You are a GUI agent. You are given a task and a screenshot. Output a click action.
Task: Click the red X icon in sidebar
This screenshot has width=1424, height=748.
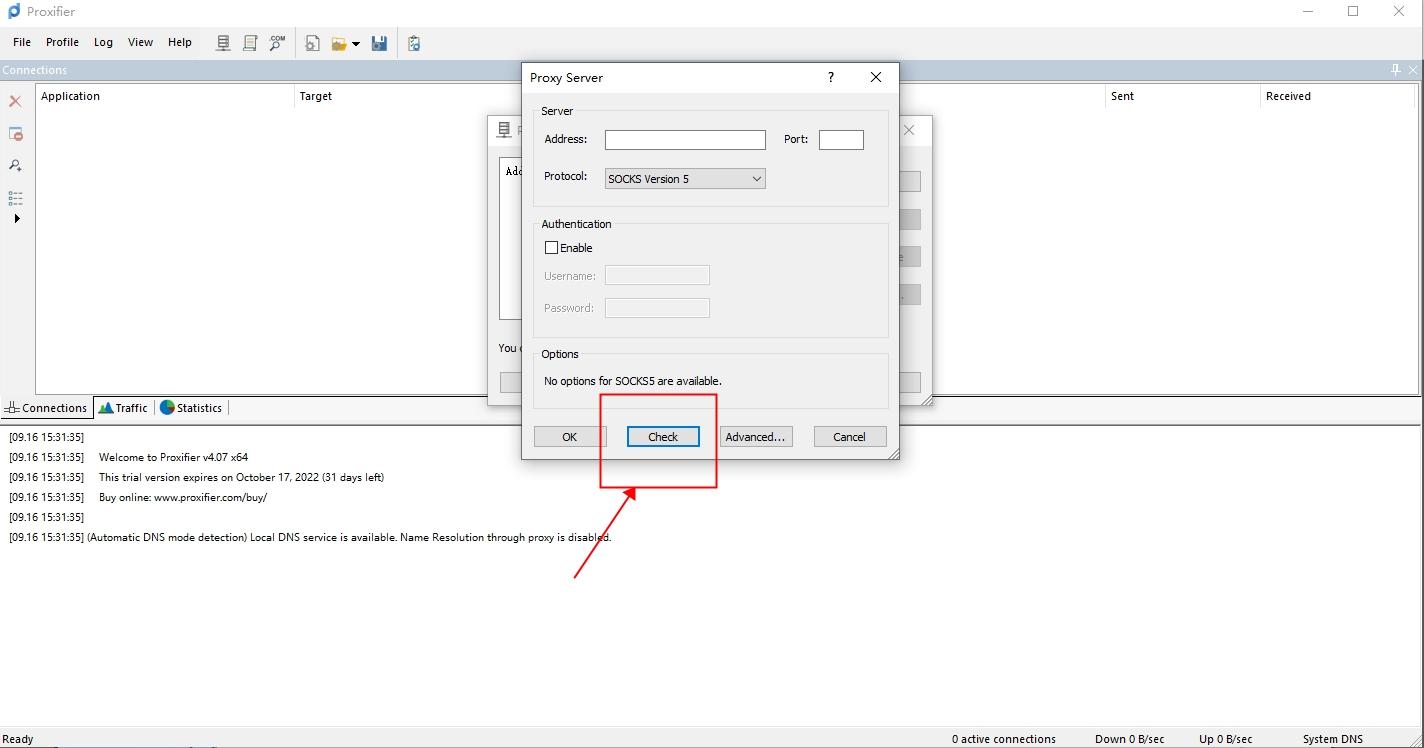point(15,101)
